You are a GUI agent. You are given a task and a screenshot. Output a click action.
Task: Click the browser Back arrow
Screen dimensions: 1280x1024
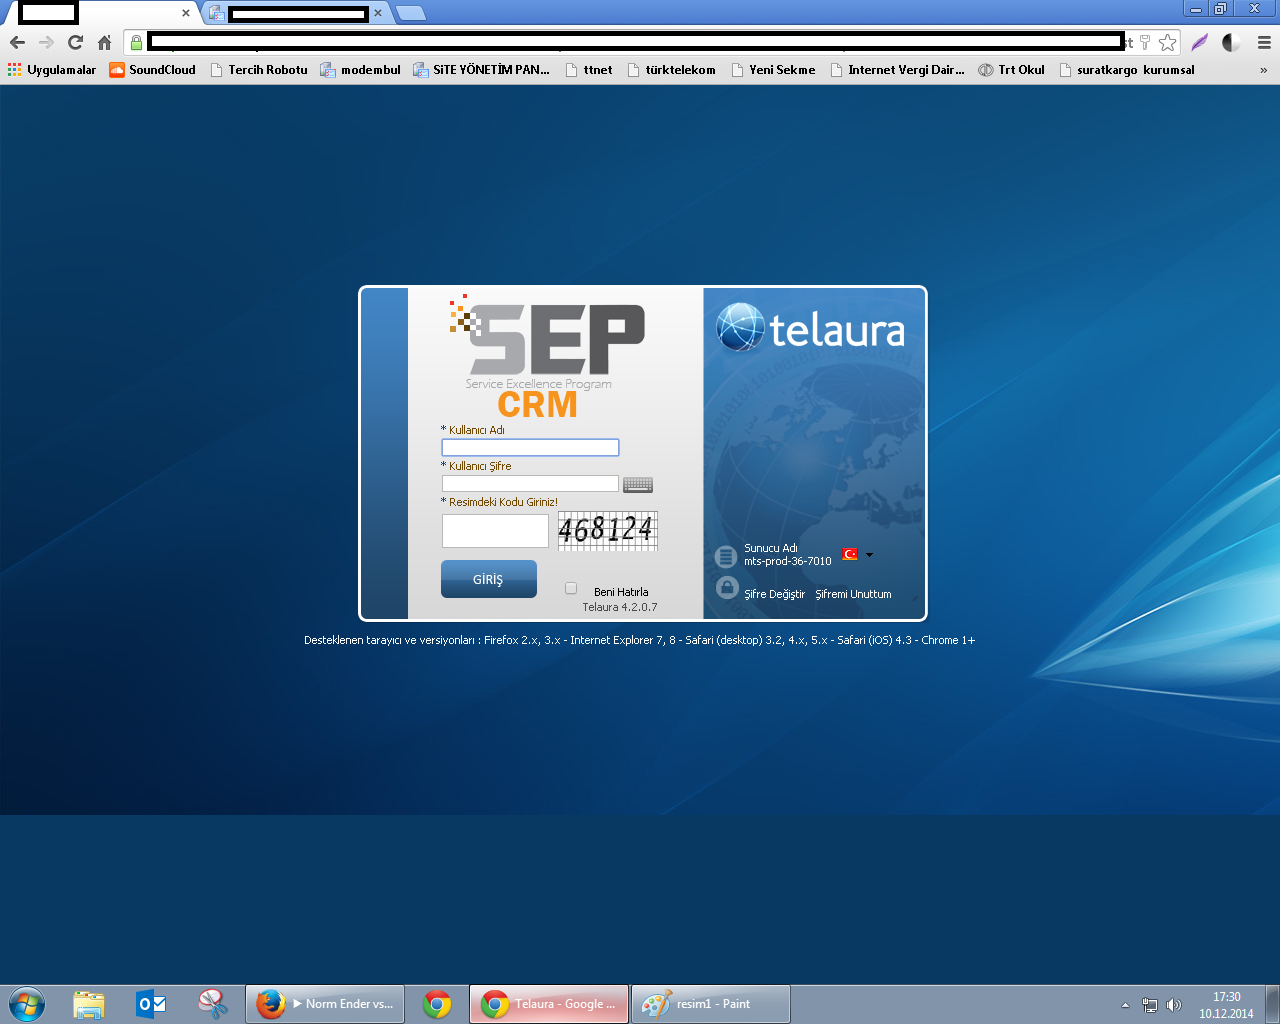[17, 42]
